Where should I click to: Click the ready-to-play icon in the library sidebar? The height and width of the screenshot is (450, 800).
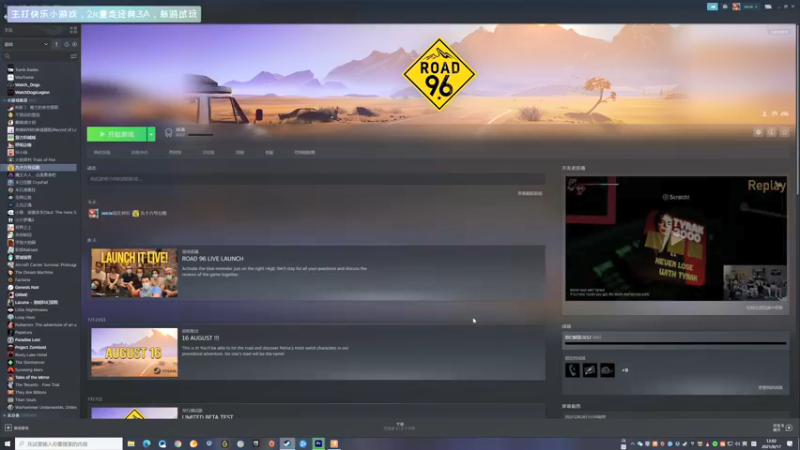(x=74, y=44)
